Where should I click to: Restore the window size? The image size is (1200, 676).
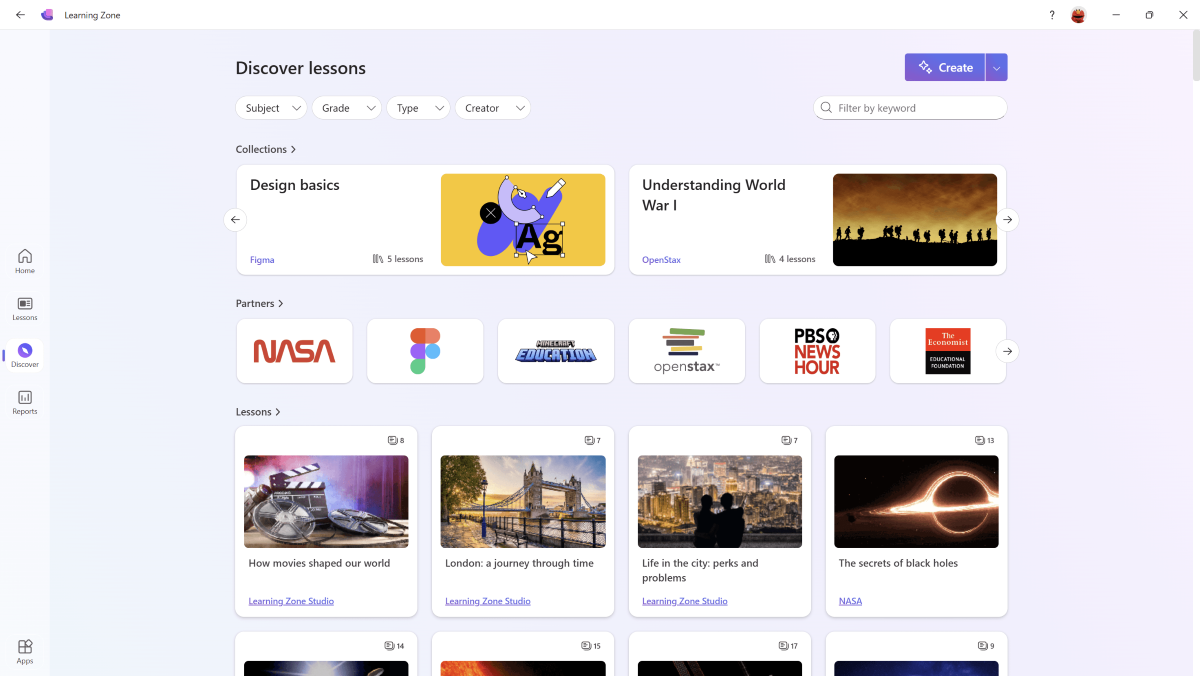pos(1149,15)
